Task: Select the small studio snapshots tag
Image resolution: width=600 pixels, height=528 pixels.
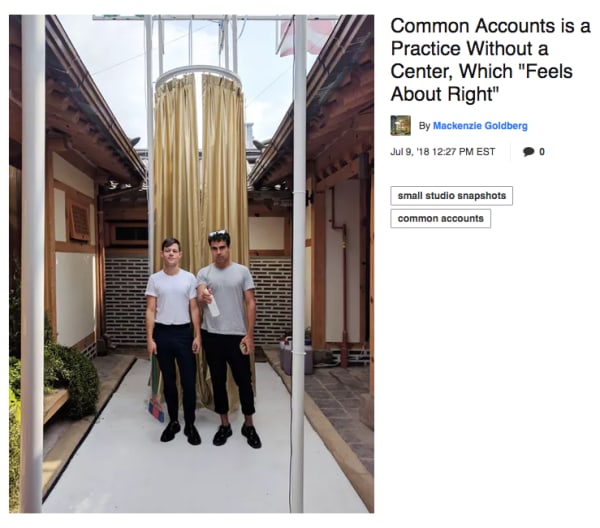Action: point(452,196)
